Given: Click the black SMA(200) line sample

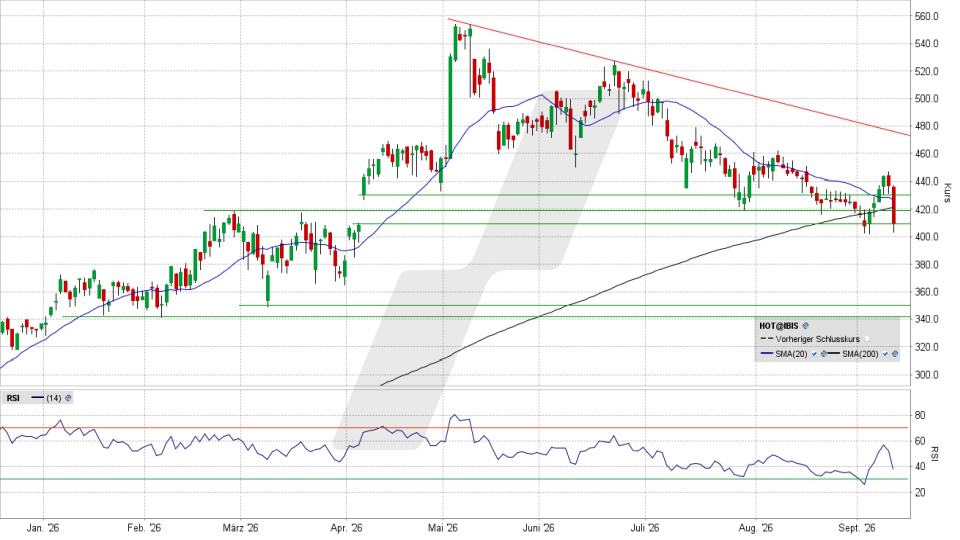Looking at the screenshot, I should (x=833, y=353).
